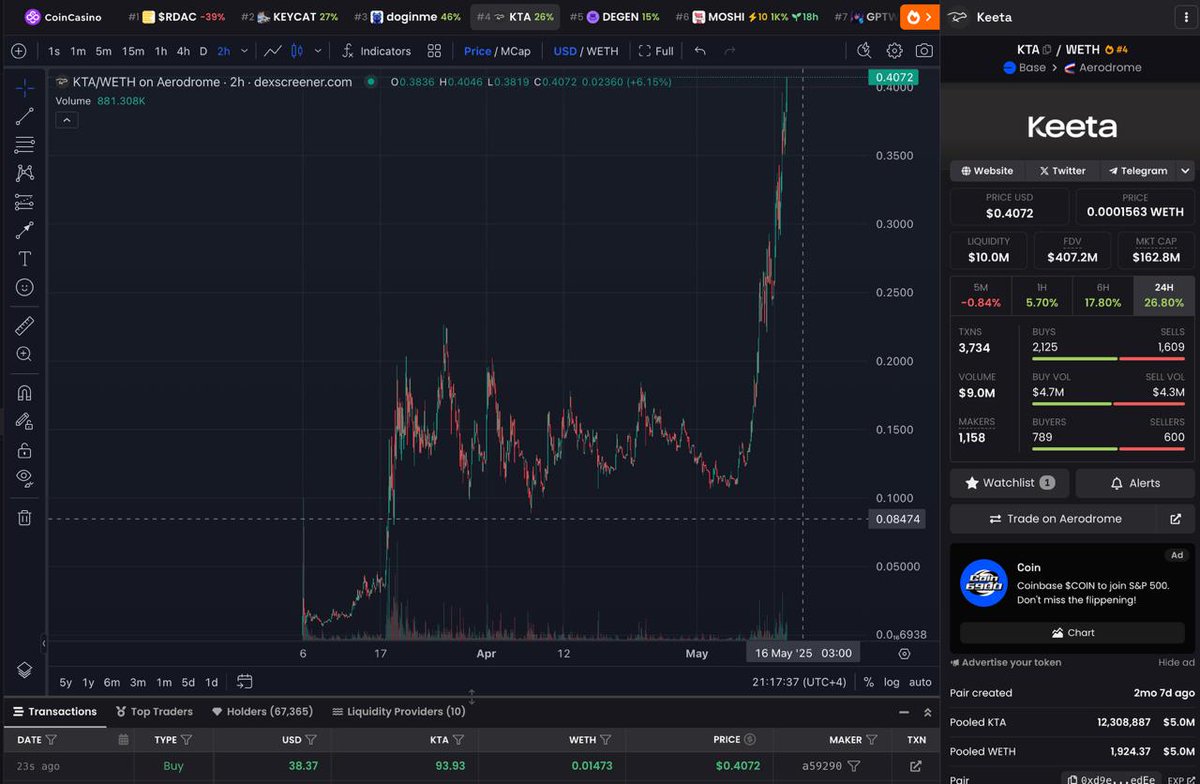1200x784 pixels.
Task: Open the go to date calendar icon
Action: (245, 682)
